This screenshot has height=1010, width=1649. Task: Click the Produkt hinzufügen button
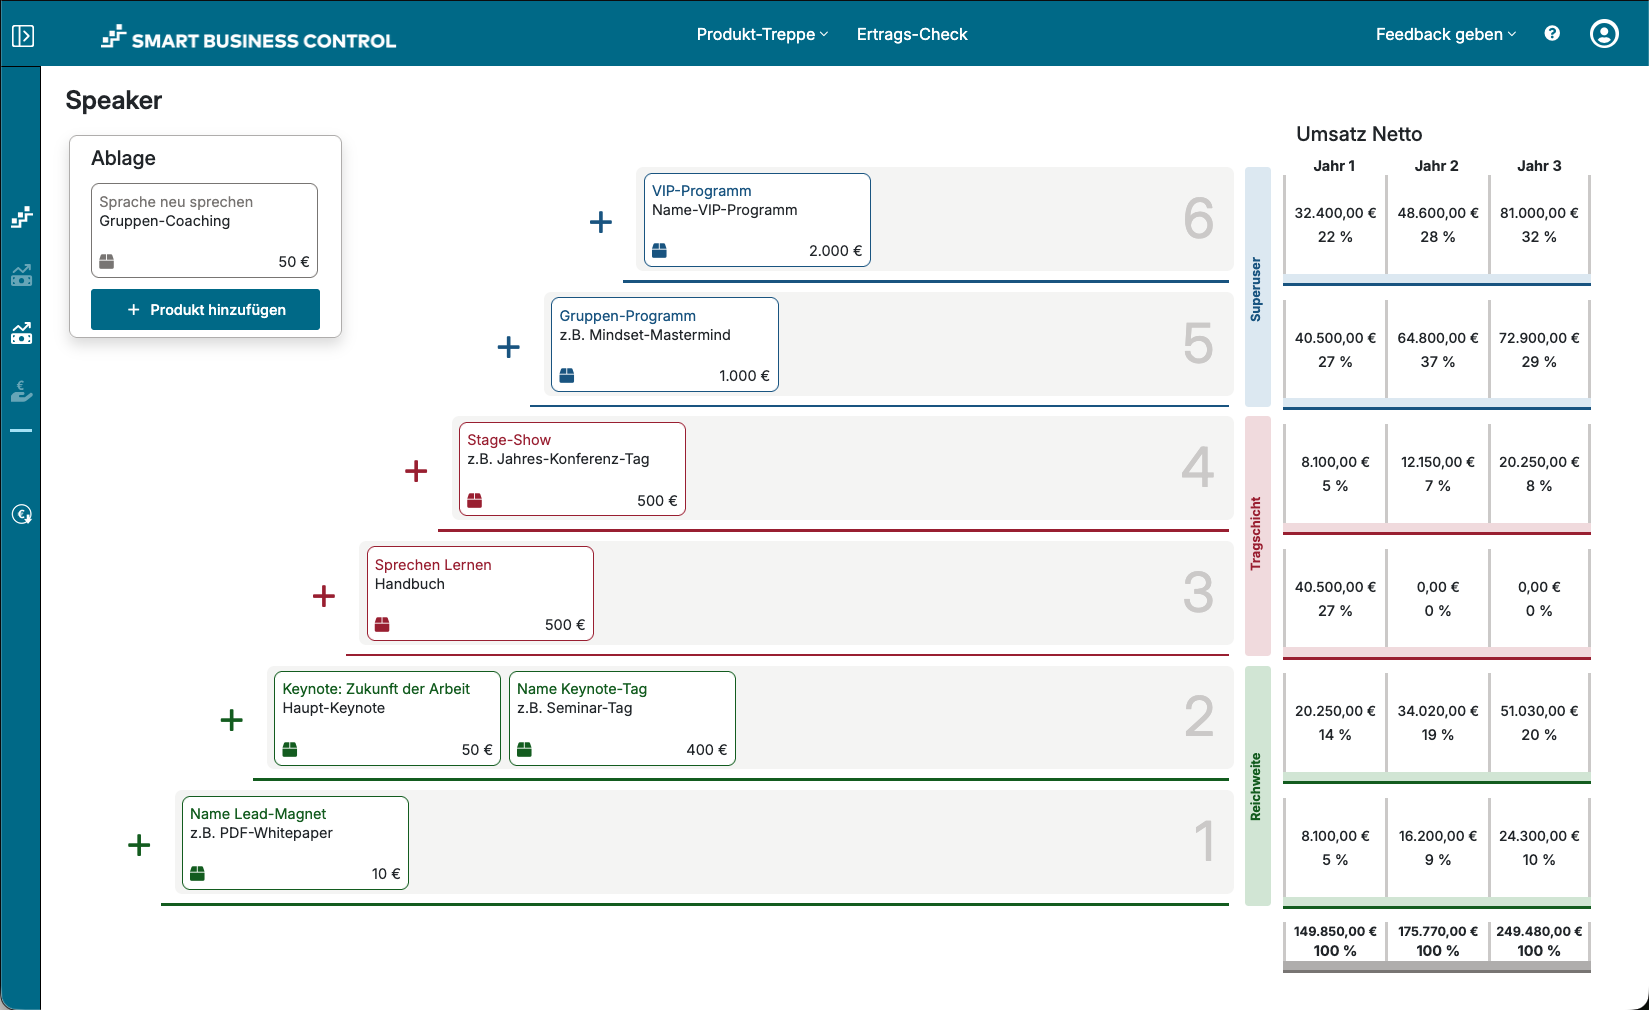(x=205, y=309)
